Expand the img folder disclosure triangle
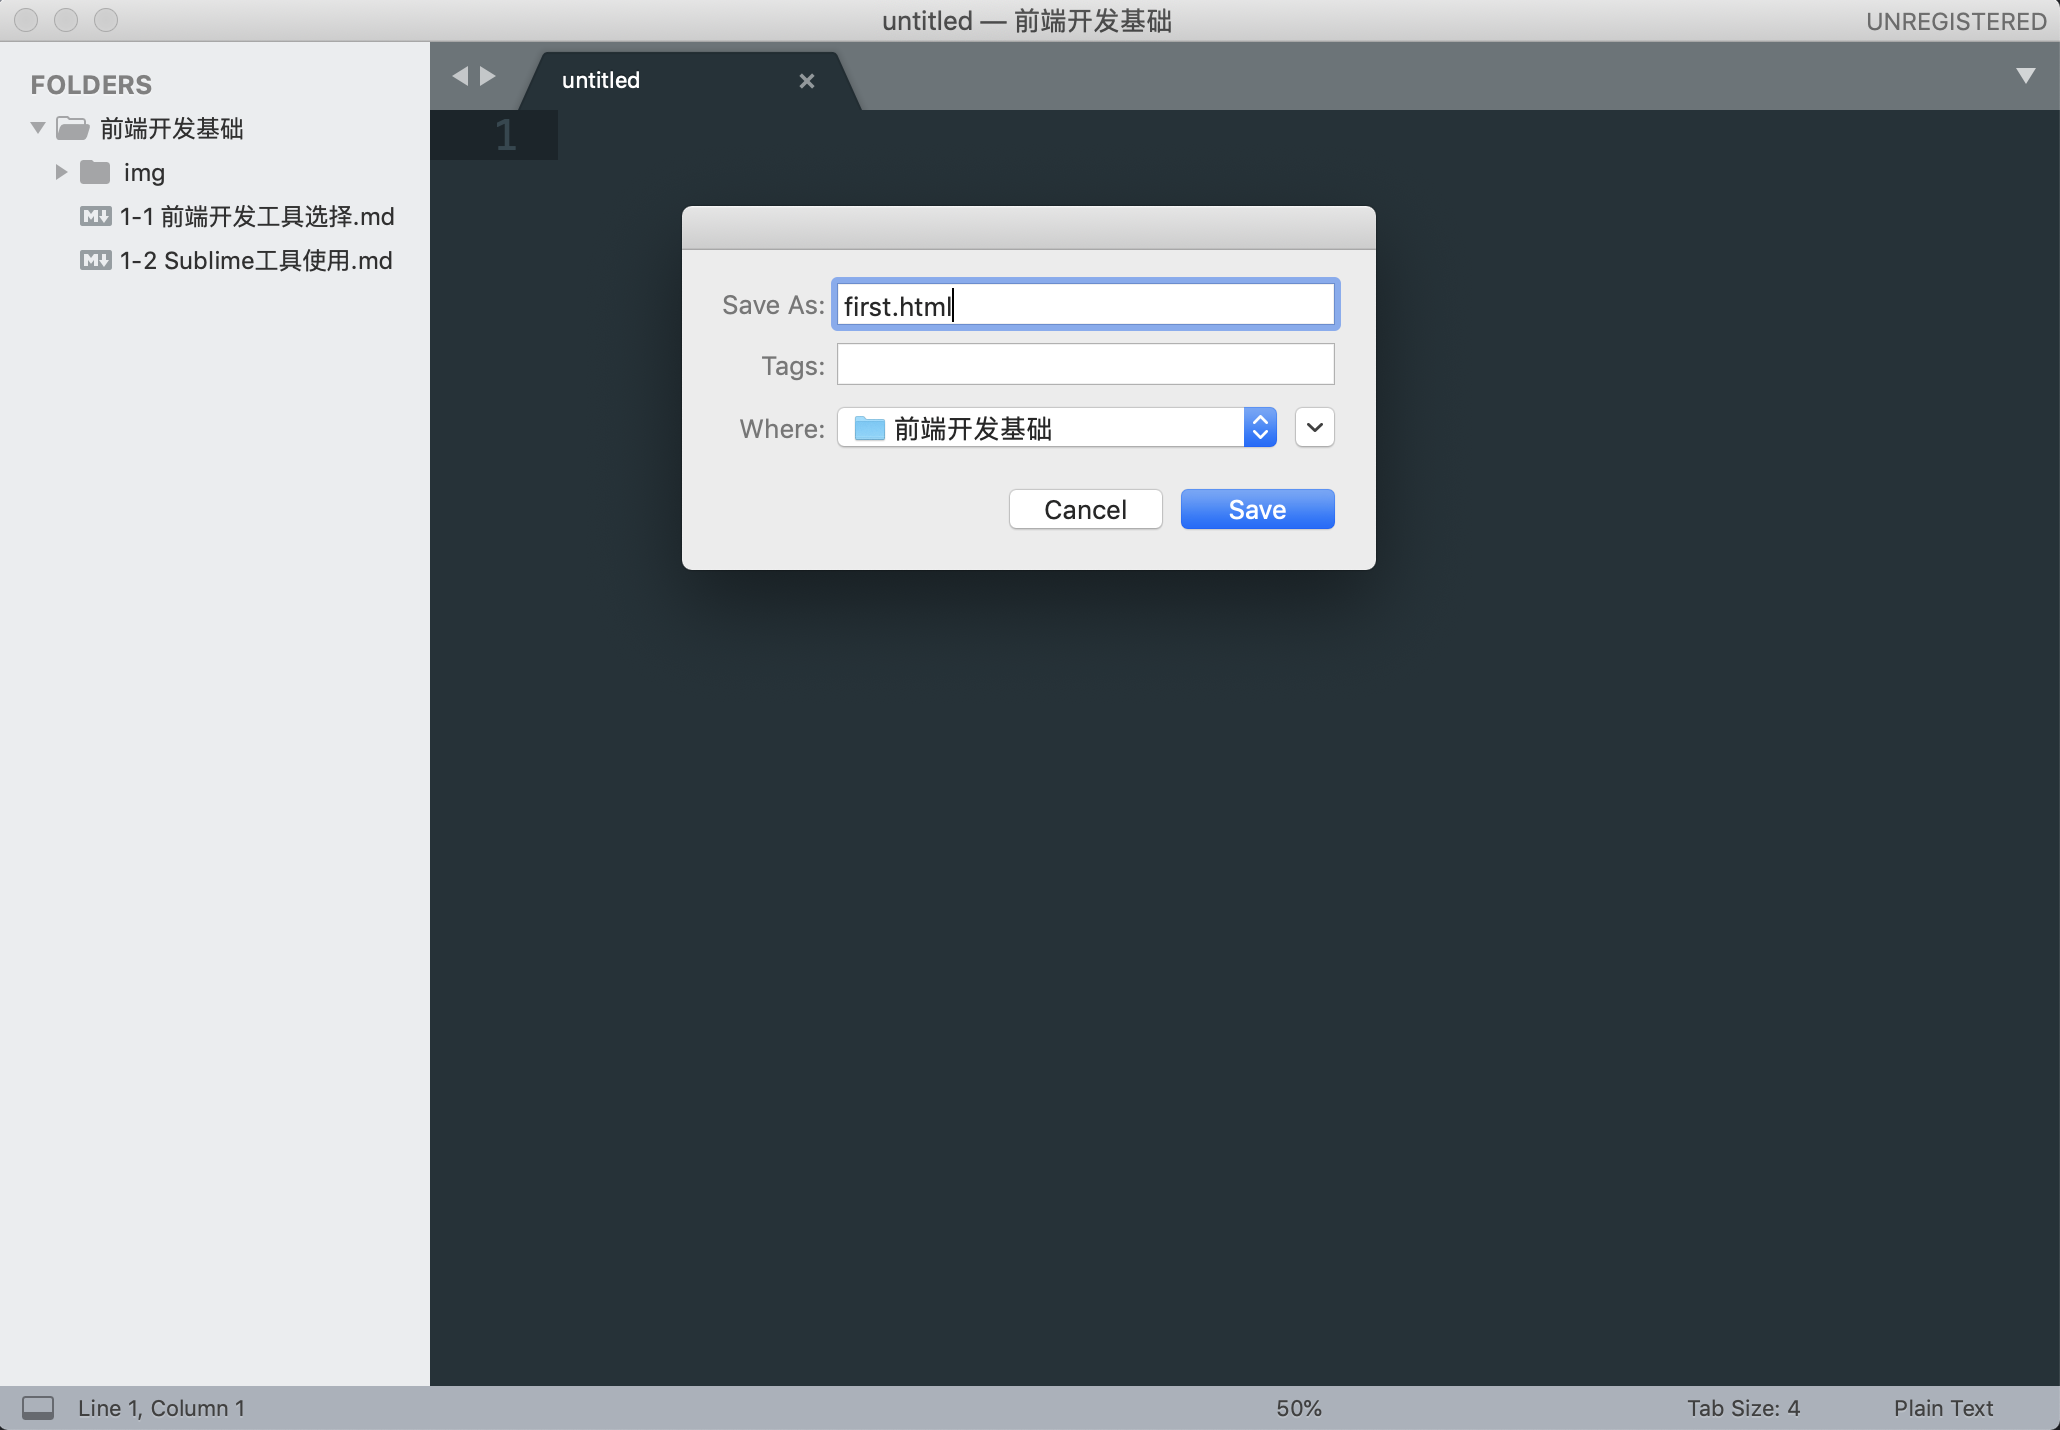 pyautogui.click(x=61, y=172)
